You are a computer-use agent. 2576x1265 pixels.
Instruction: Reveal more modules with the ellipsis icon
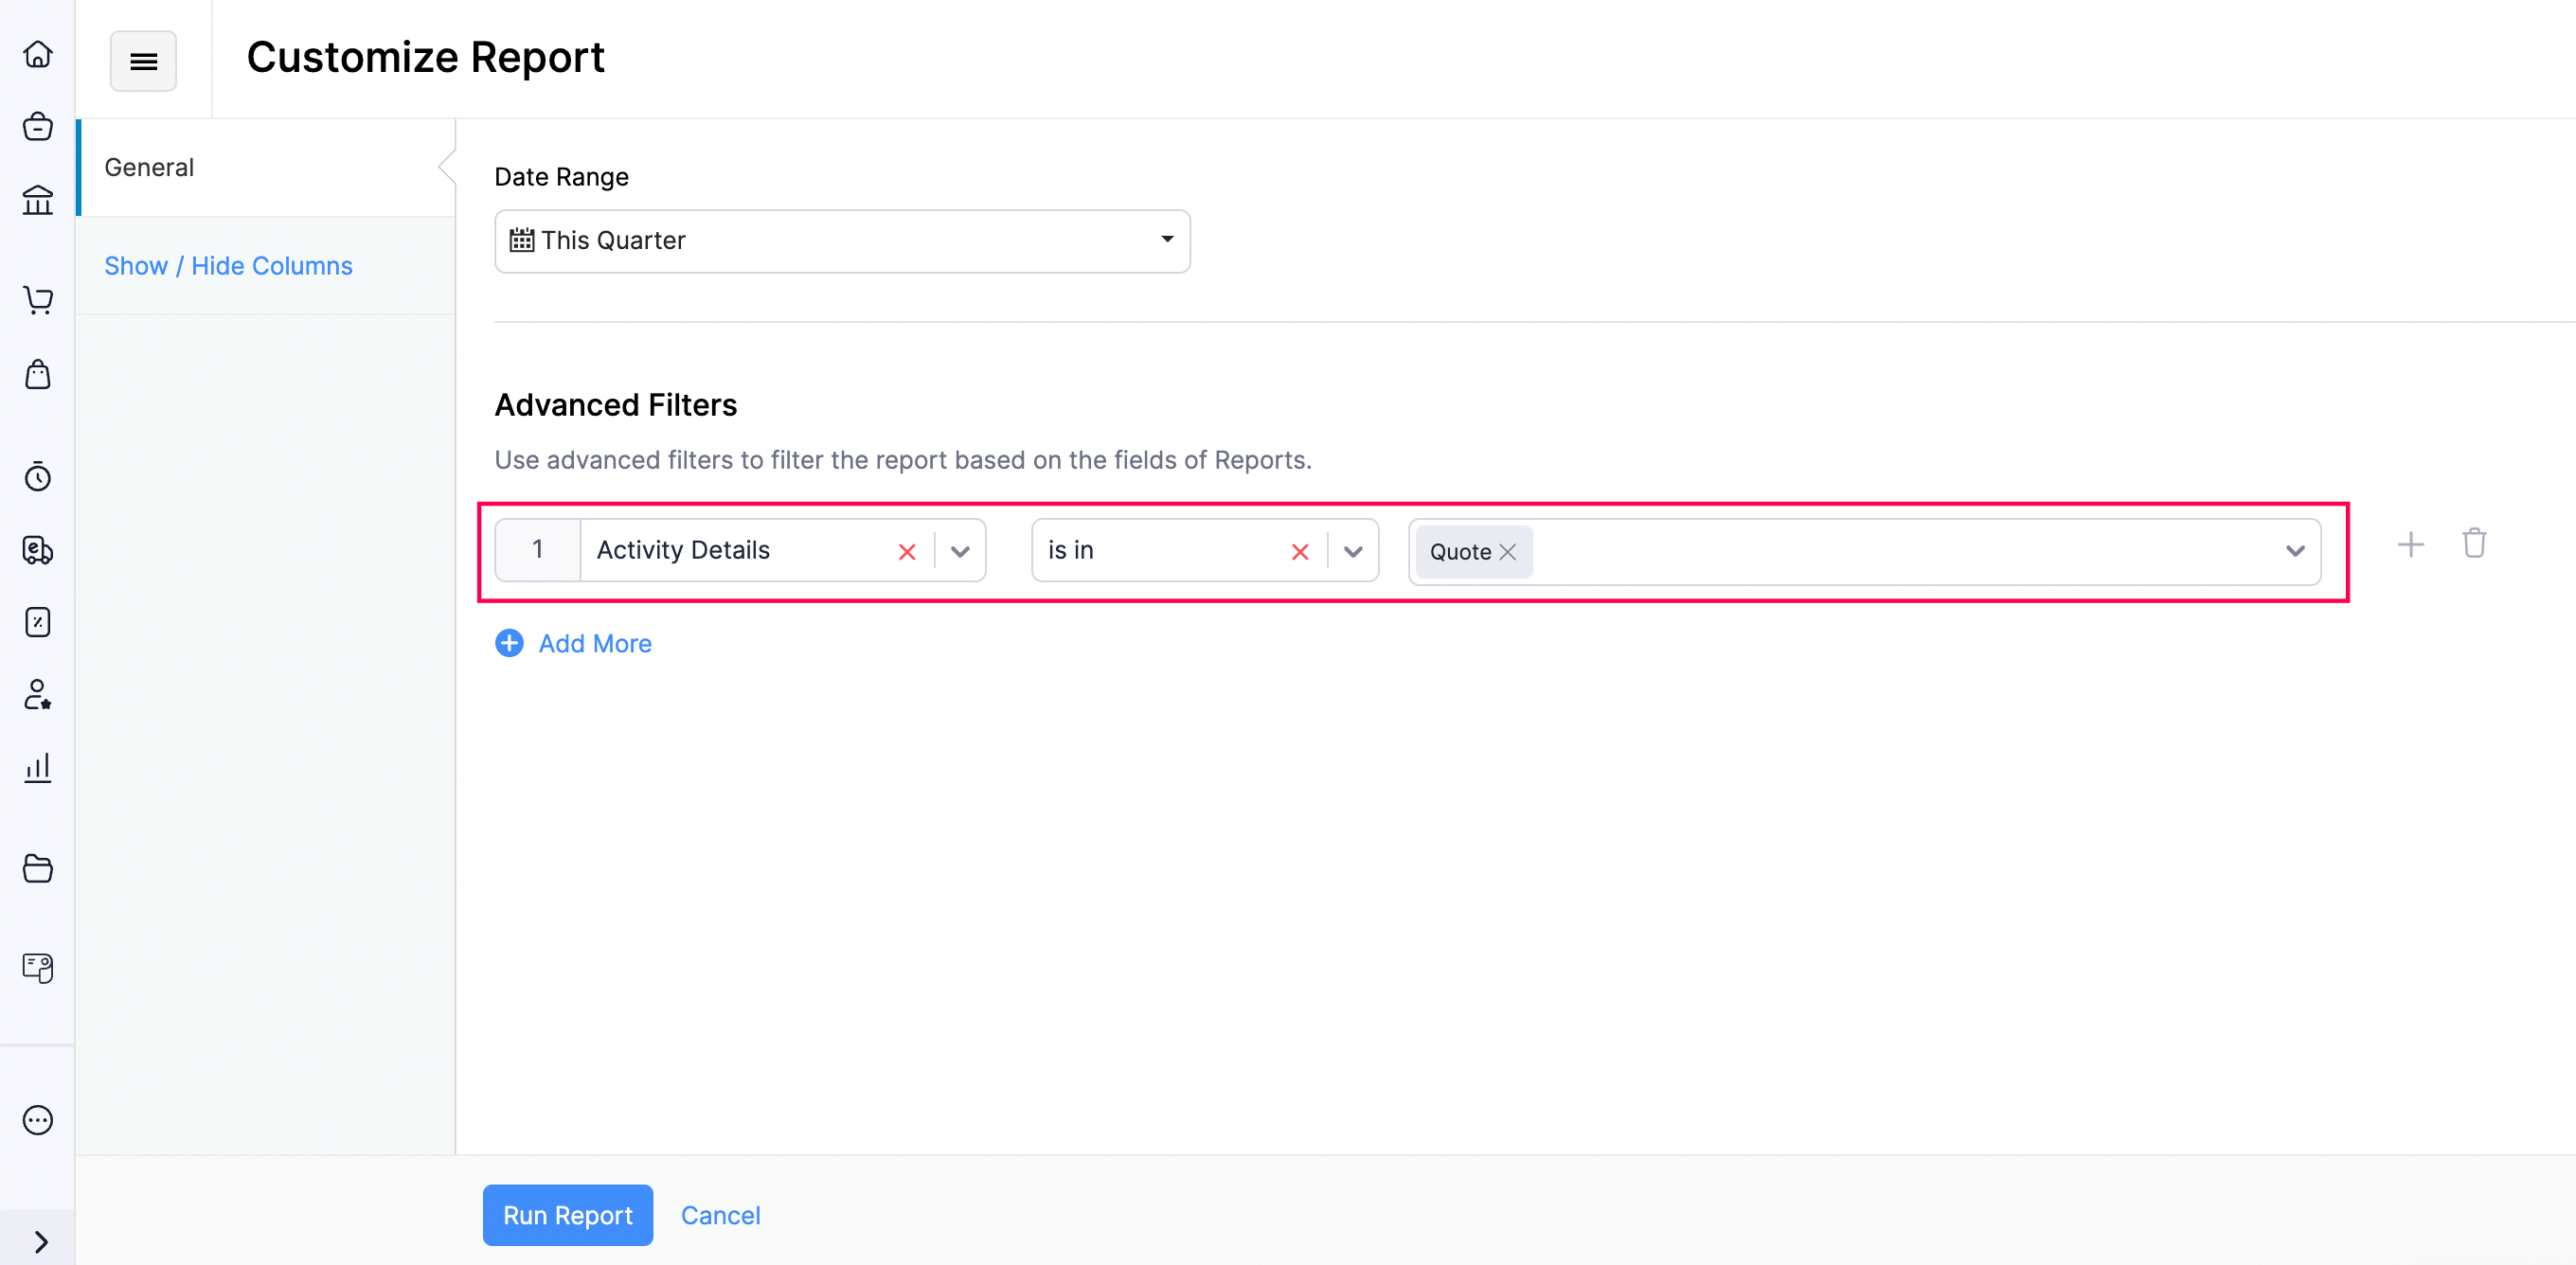(38, 1120)
